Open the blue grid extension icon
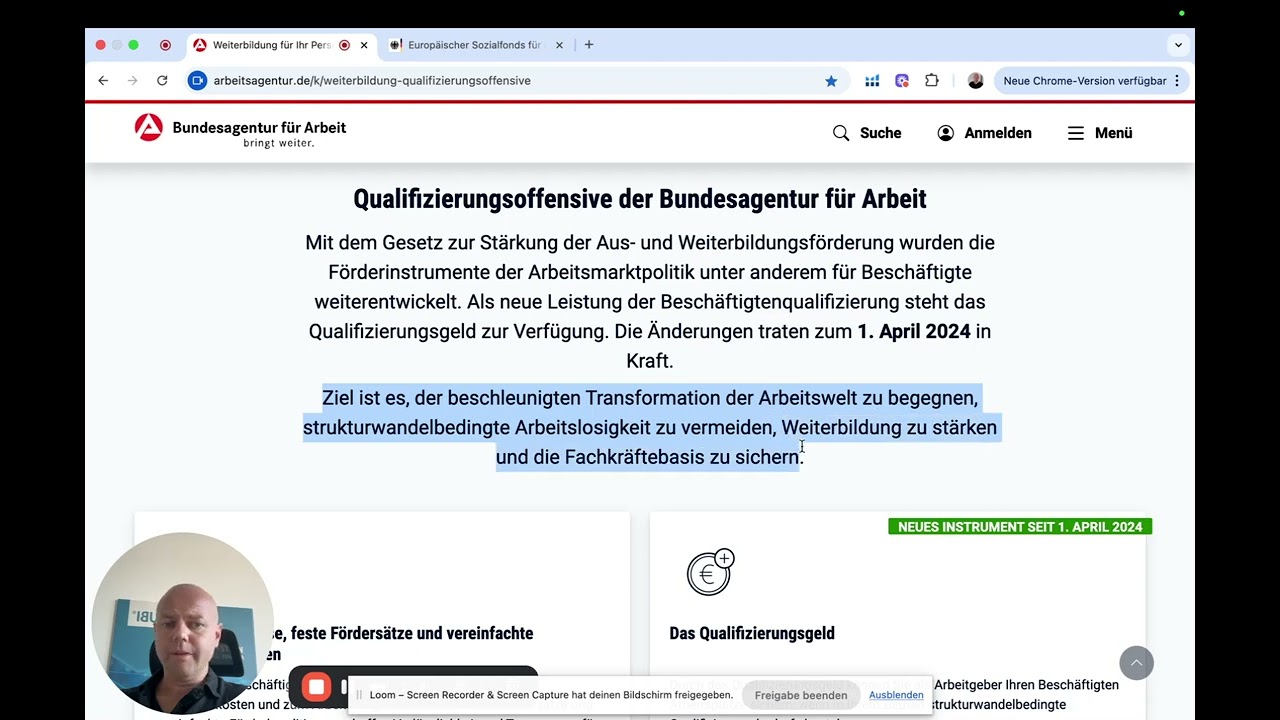The width and height of the screenshot is (1280, 720). pos(872,81)
